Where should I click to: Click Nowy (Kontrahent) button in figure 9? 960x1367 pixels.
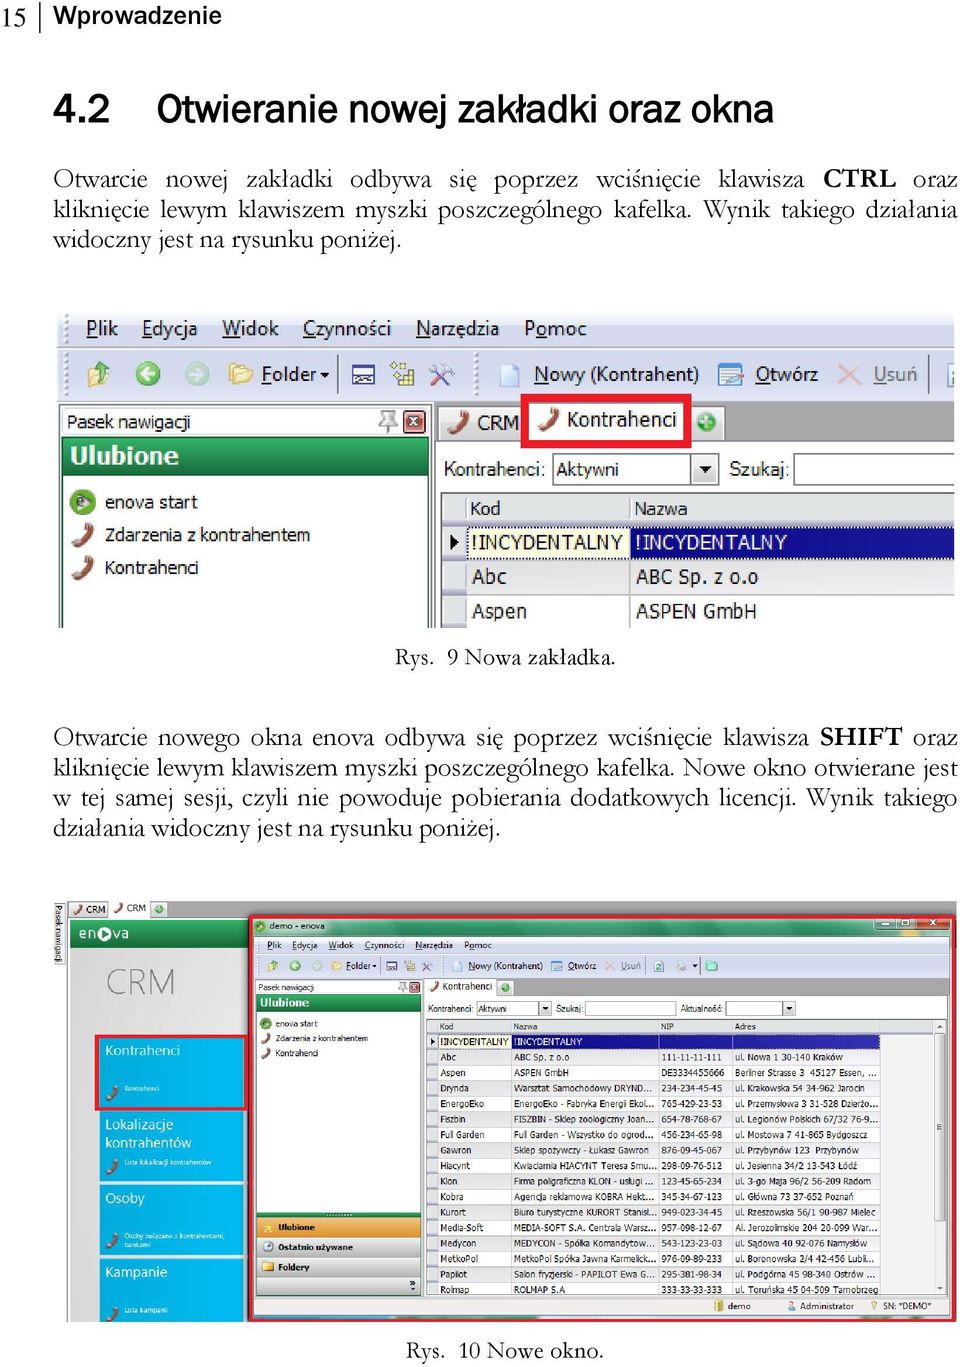tap(599, 374)
